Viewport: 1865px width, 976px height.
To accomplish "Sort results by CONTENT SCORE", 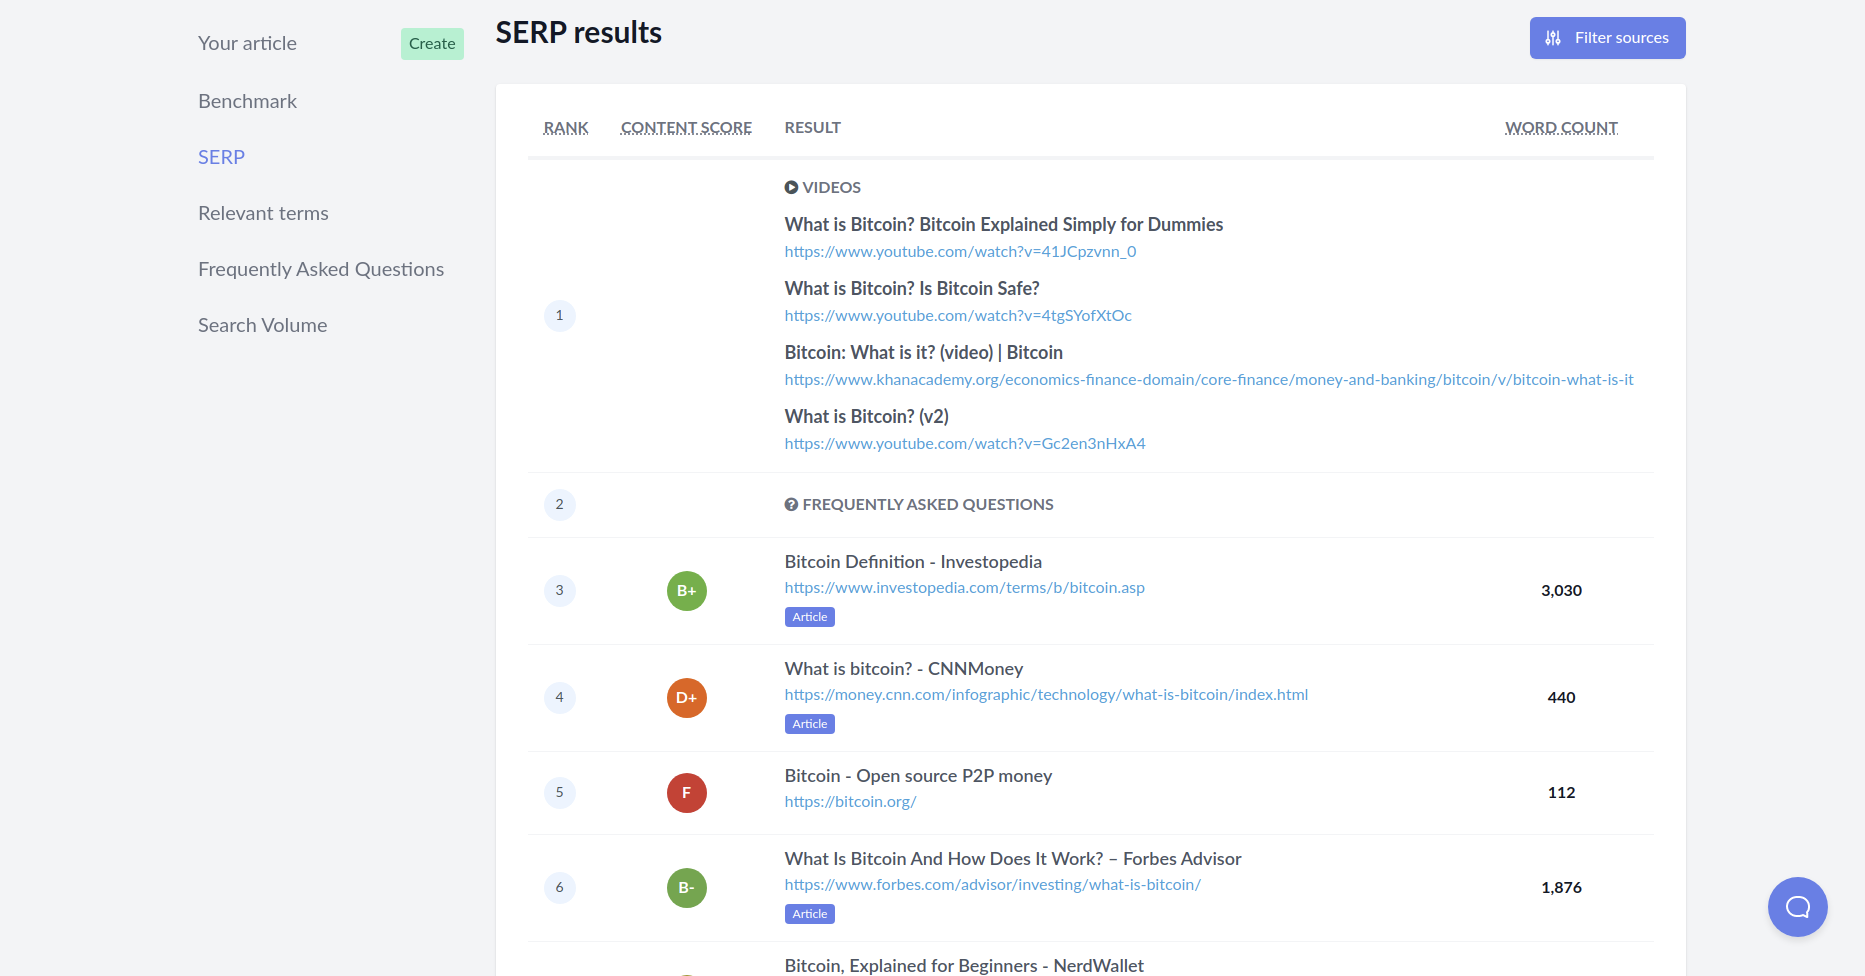I will click(x=686, y=127).
